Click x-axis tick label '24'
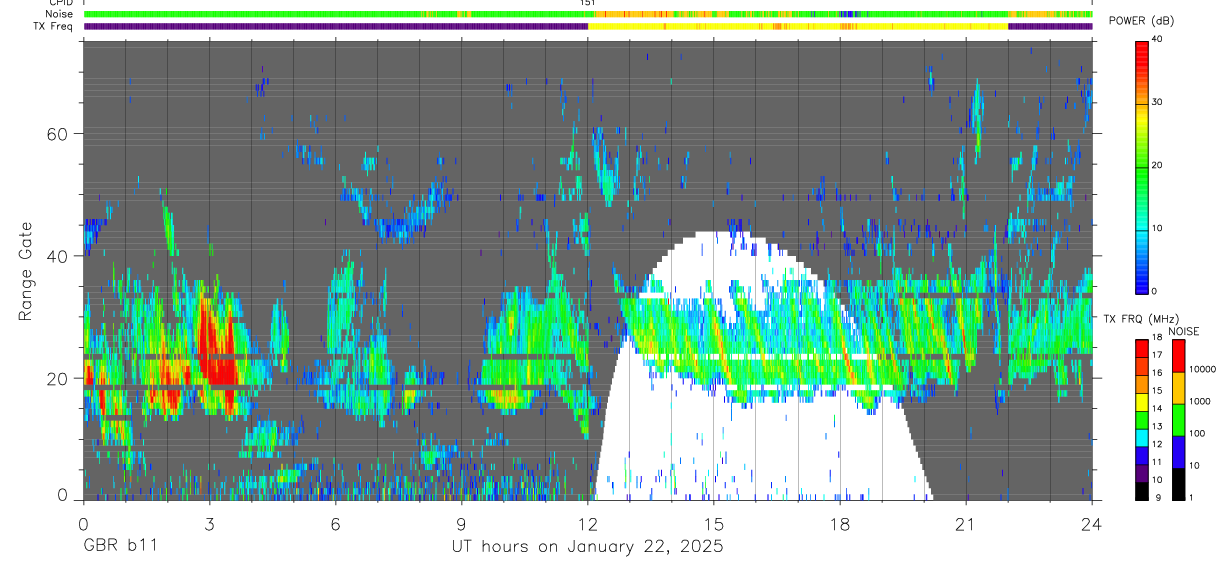Image resolution: width=1228 pixels, height=567 pixels. tap(1092, 523)
